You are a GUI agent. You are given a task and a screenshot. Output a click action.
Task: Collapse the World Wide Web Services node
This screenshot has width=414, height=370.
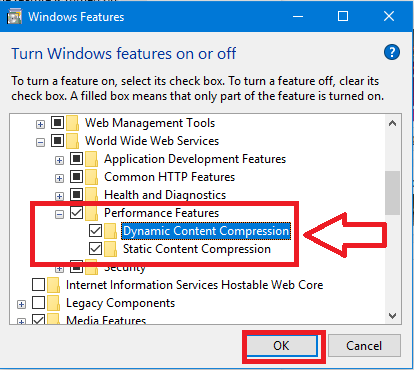click(x=40, y=143)
